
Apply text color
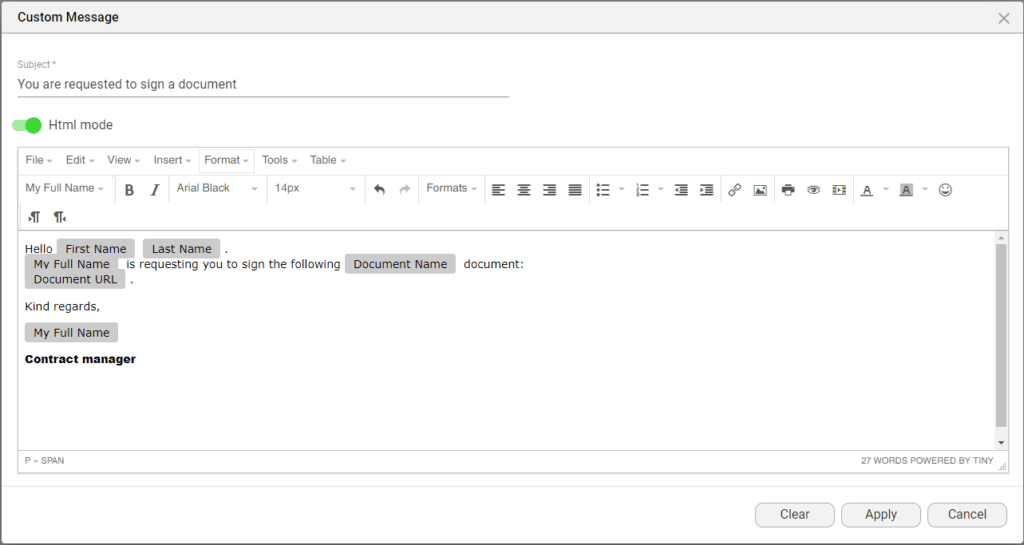pos(867,190)
